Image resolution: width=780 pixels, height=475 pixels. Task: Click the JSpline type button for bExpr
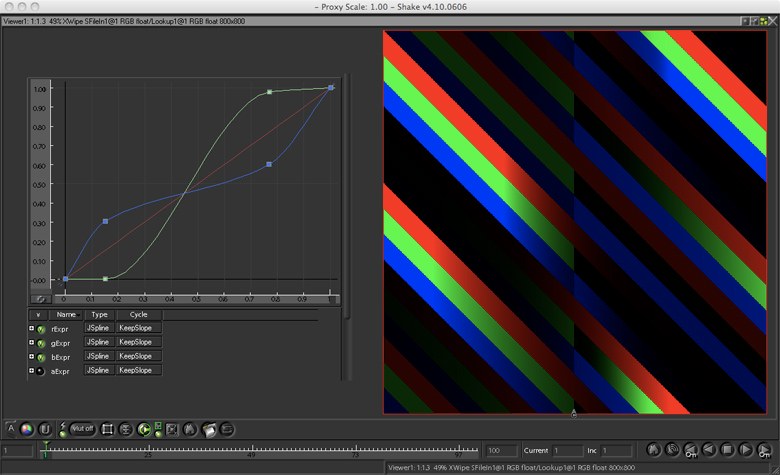99,356
